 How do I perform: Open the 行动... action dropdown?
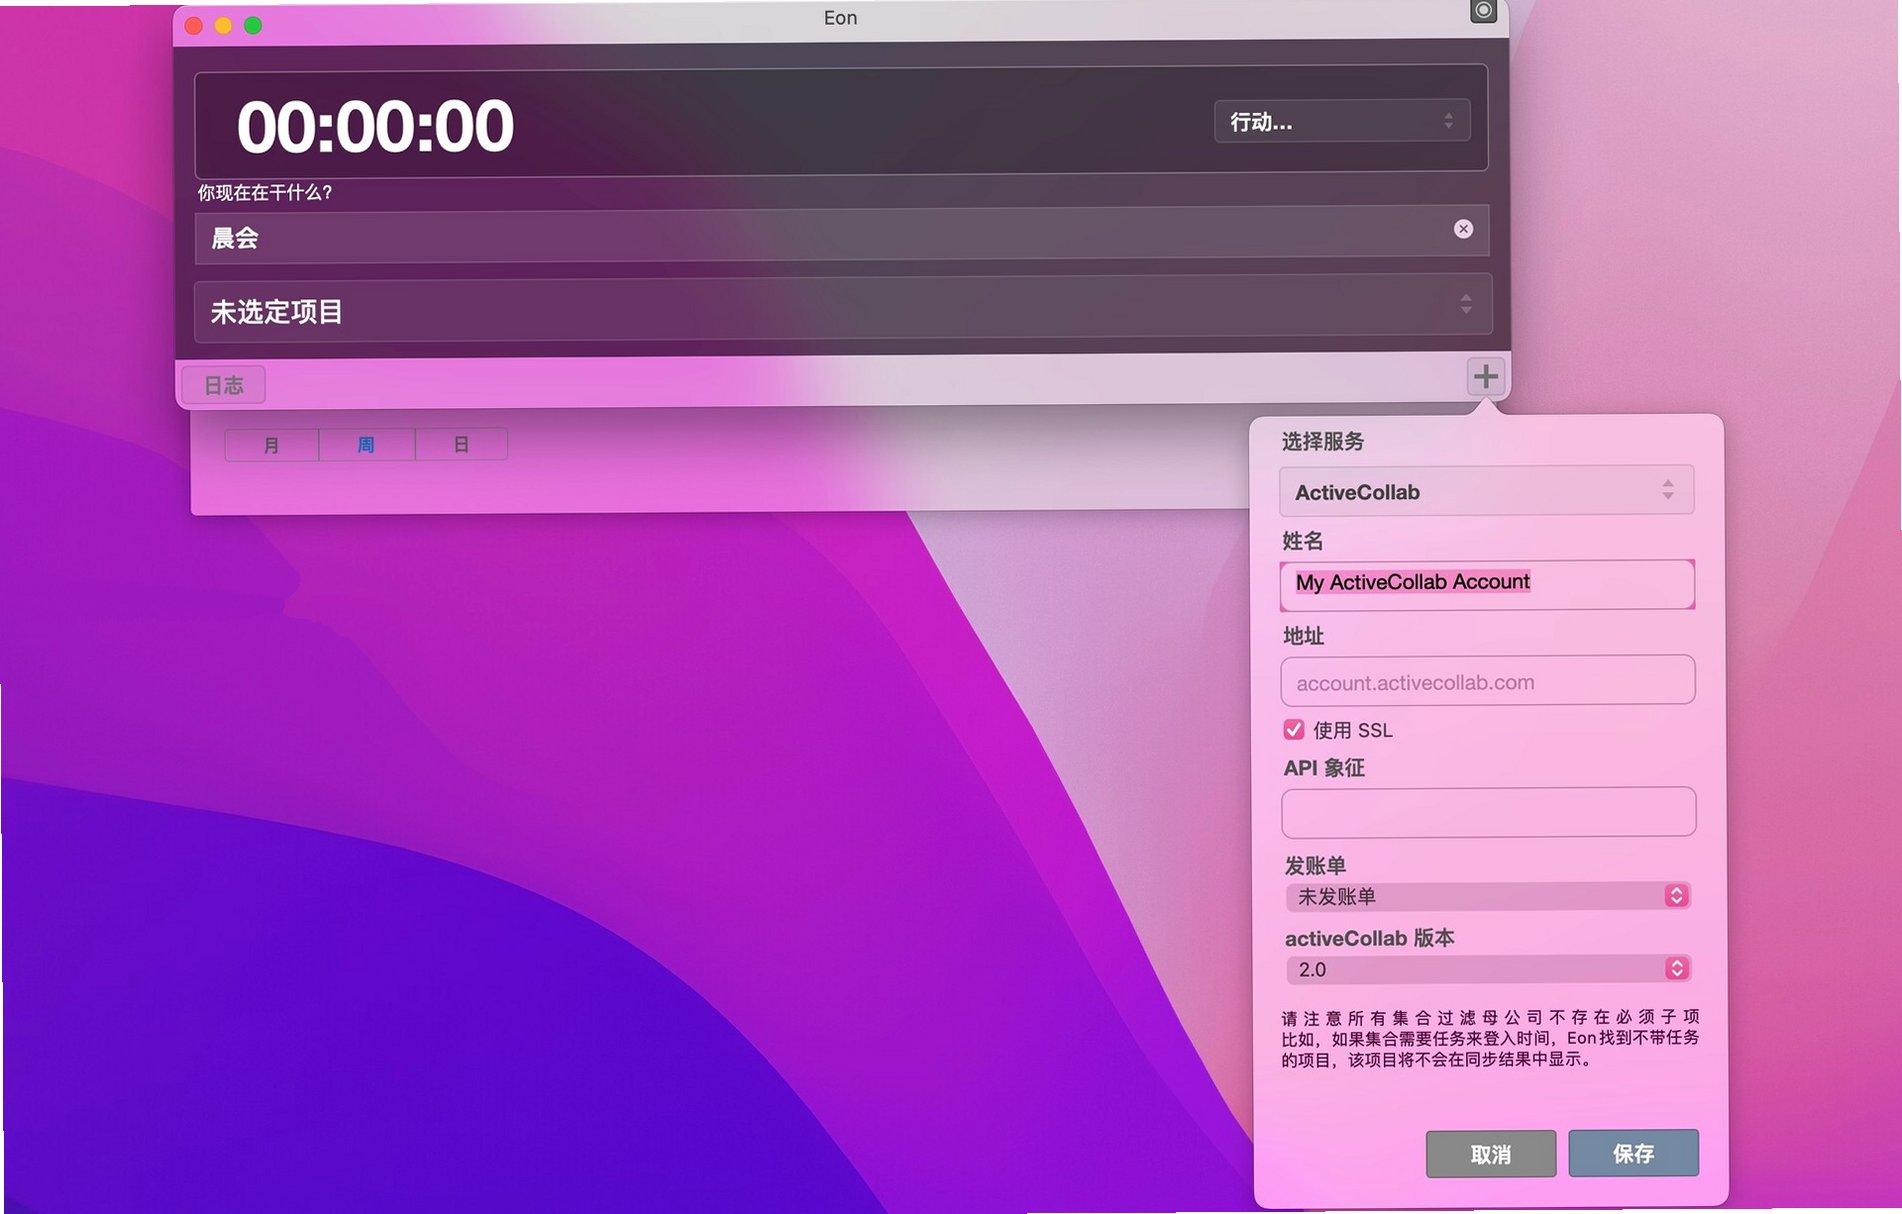1341,121
